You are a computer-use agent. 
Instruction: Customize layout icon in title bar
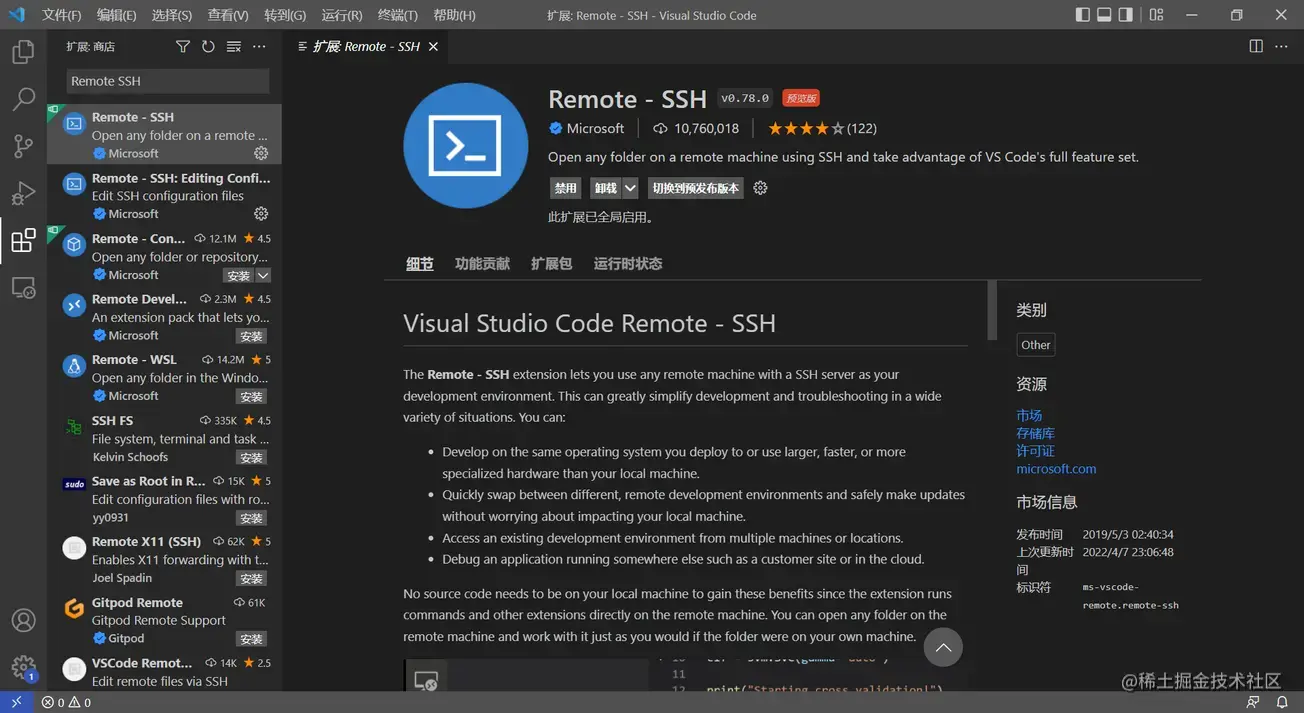pos(1156,15)
